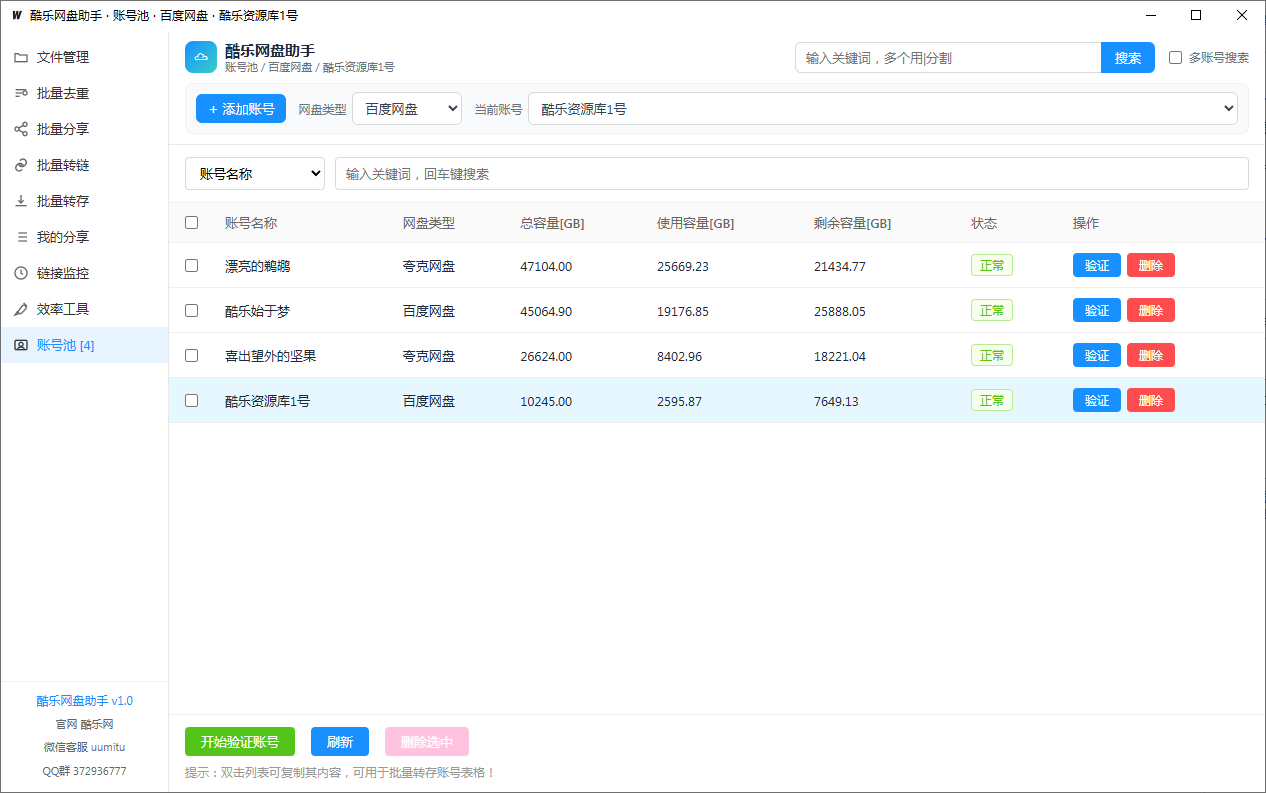Click the used capacity value 19176.85
The image size is (1266, 793).
click(x=683, y=312)
